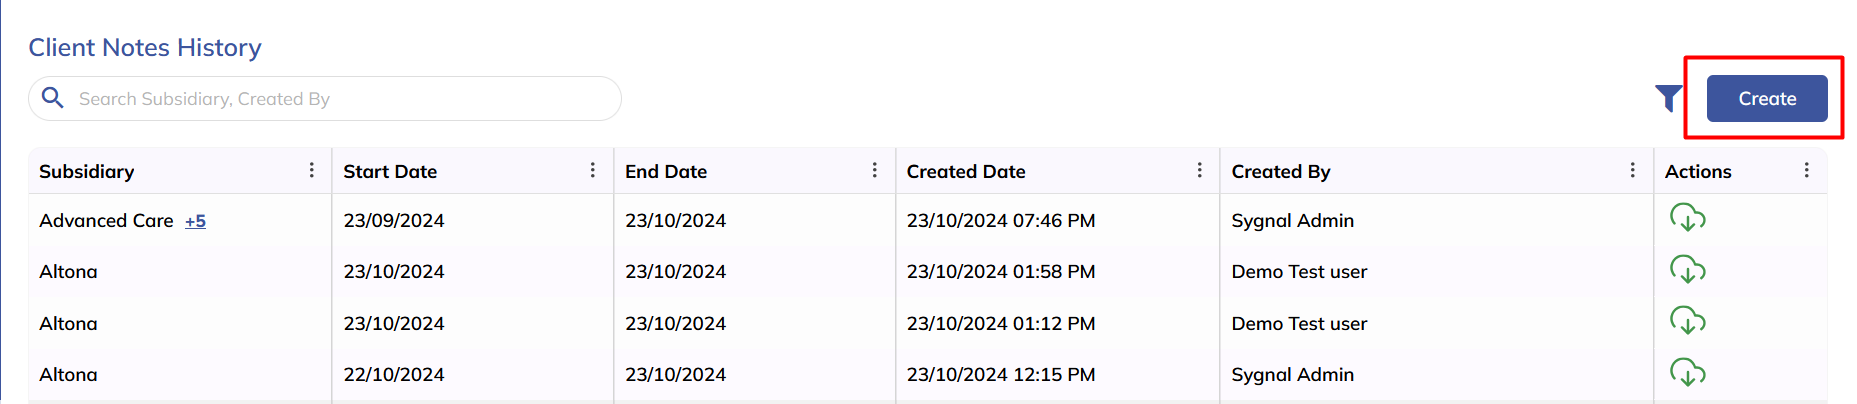
Task: Sort by the End Date column header
Action: (666, 171)
